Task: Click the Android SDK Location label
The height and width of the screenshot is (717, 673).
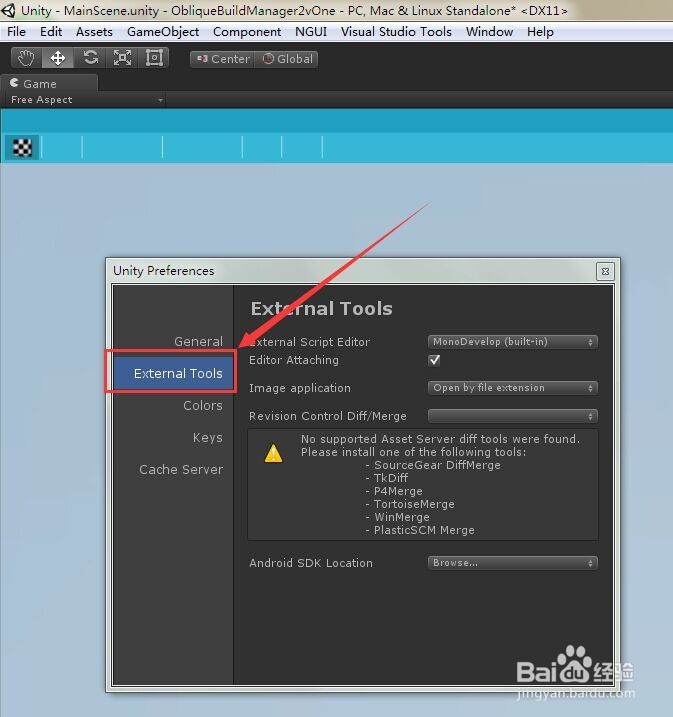Action: tap(311, 563)
